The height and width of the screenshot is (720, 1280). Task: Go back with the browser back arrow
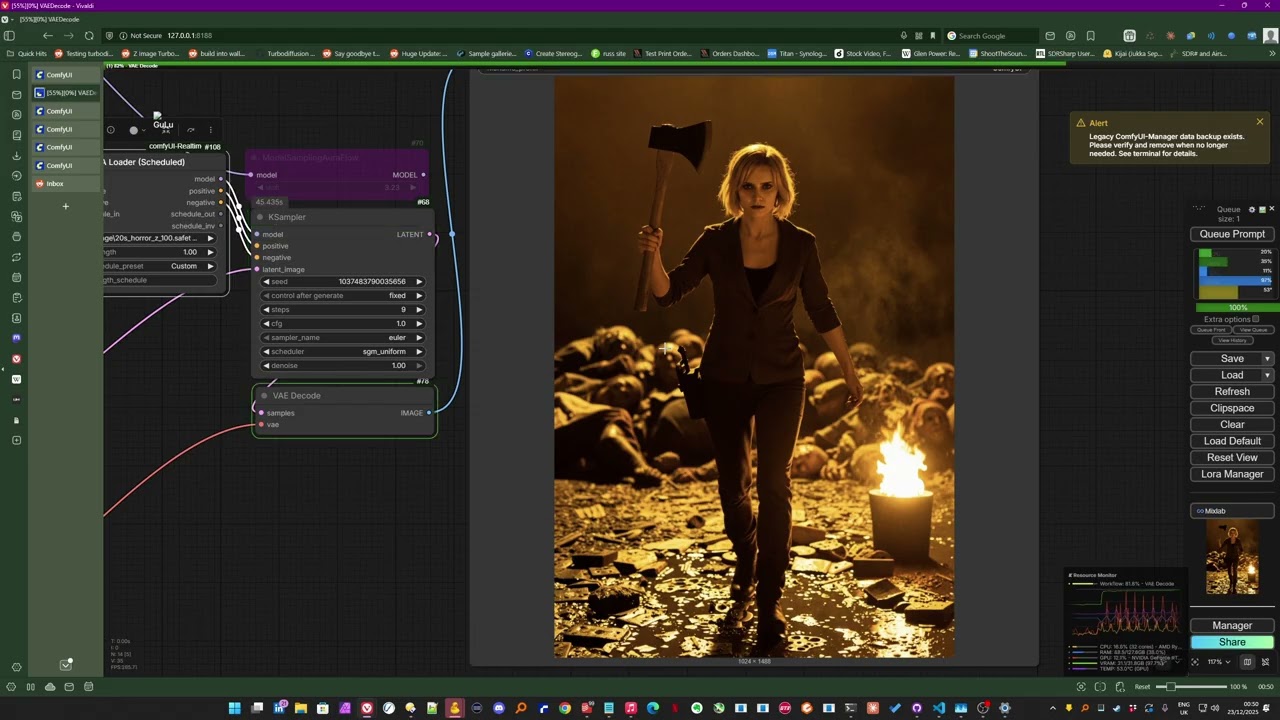click(47, 36)
